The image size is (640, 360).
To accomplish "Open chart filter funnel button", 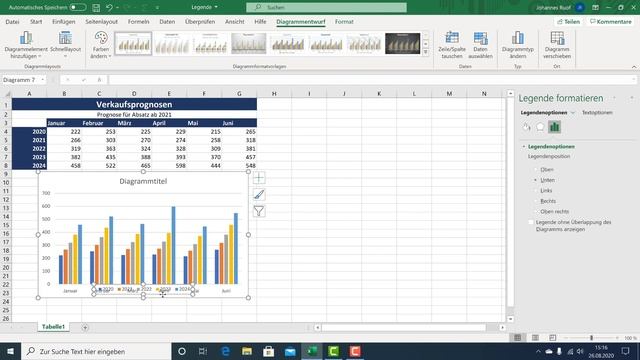I will tap(259, 211).
